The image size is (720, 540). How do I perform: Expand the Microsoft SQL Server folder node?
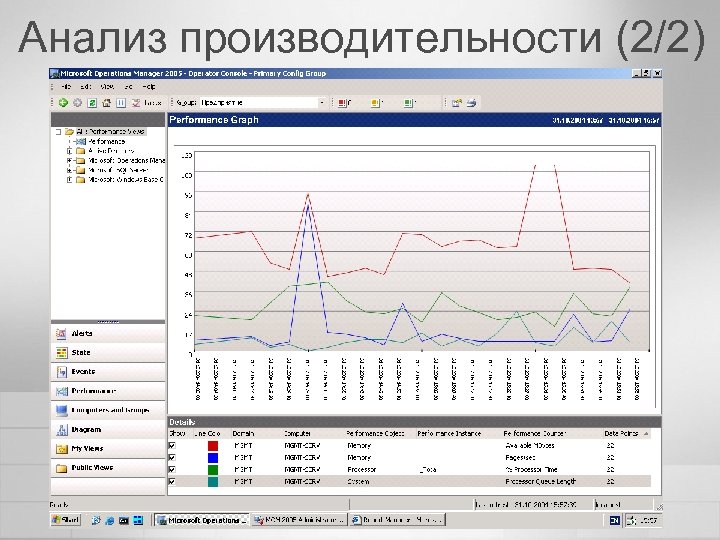point(69,170)
